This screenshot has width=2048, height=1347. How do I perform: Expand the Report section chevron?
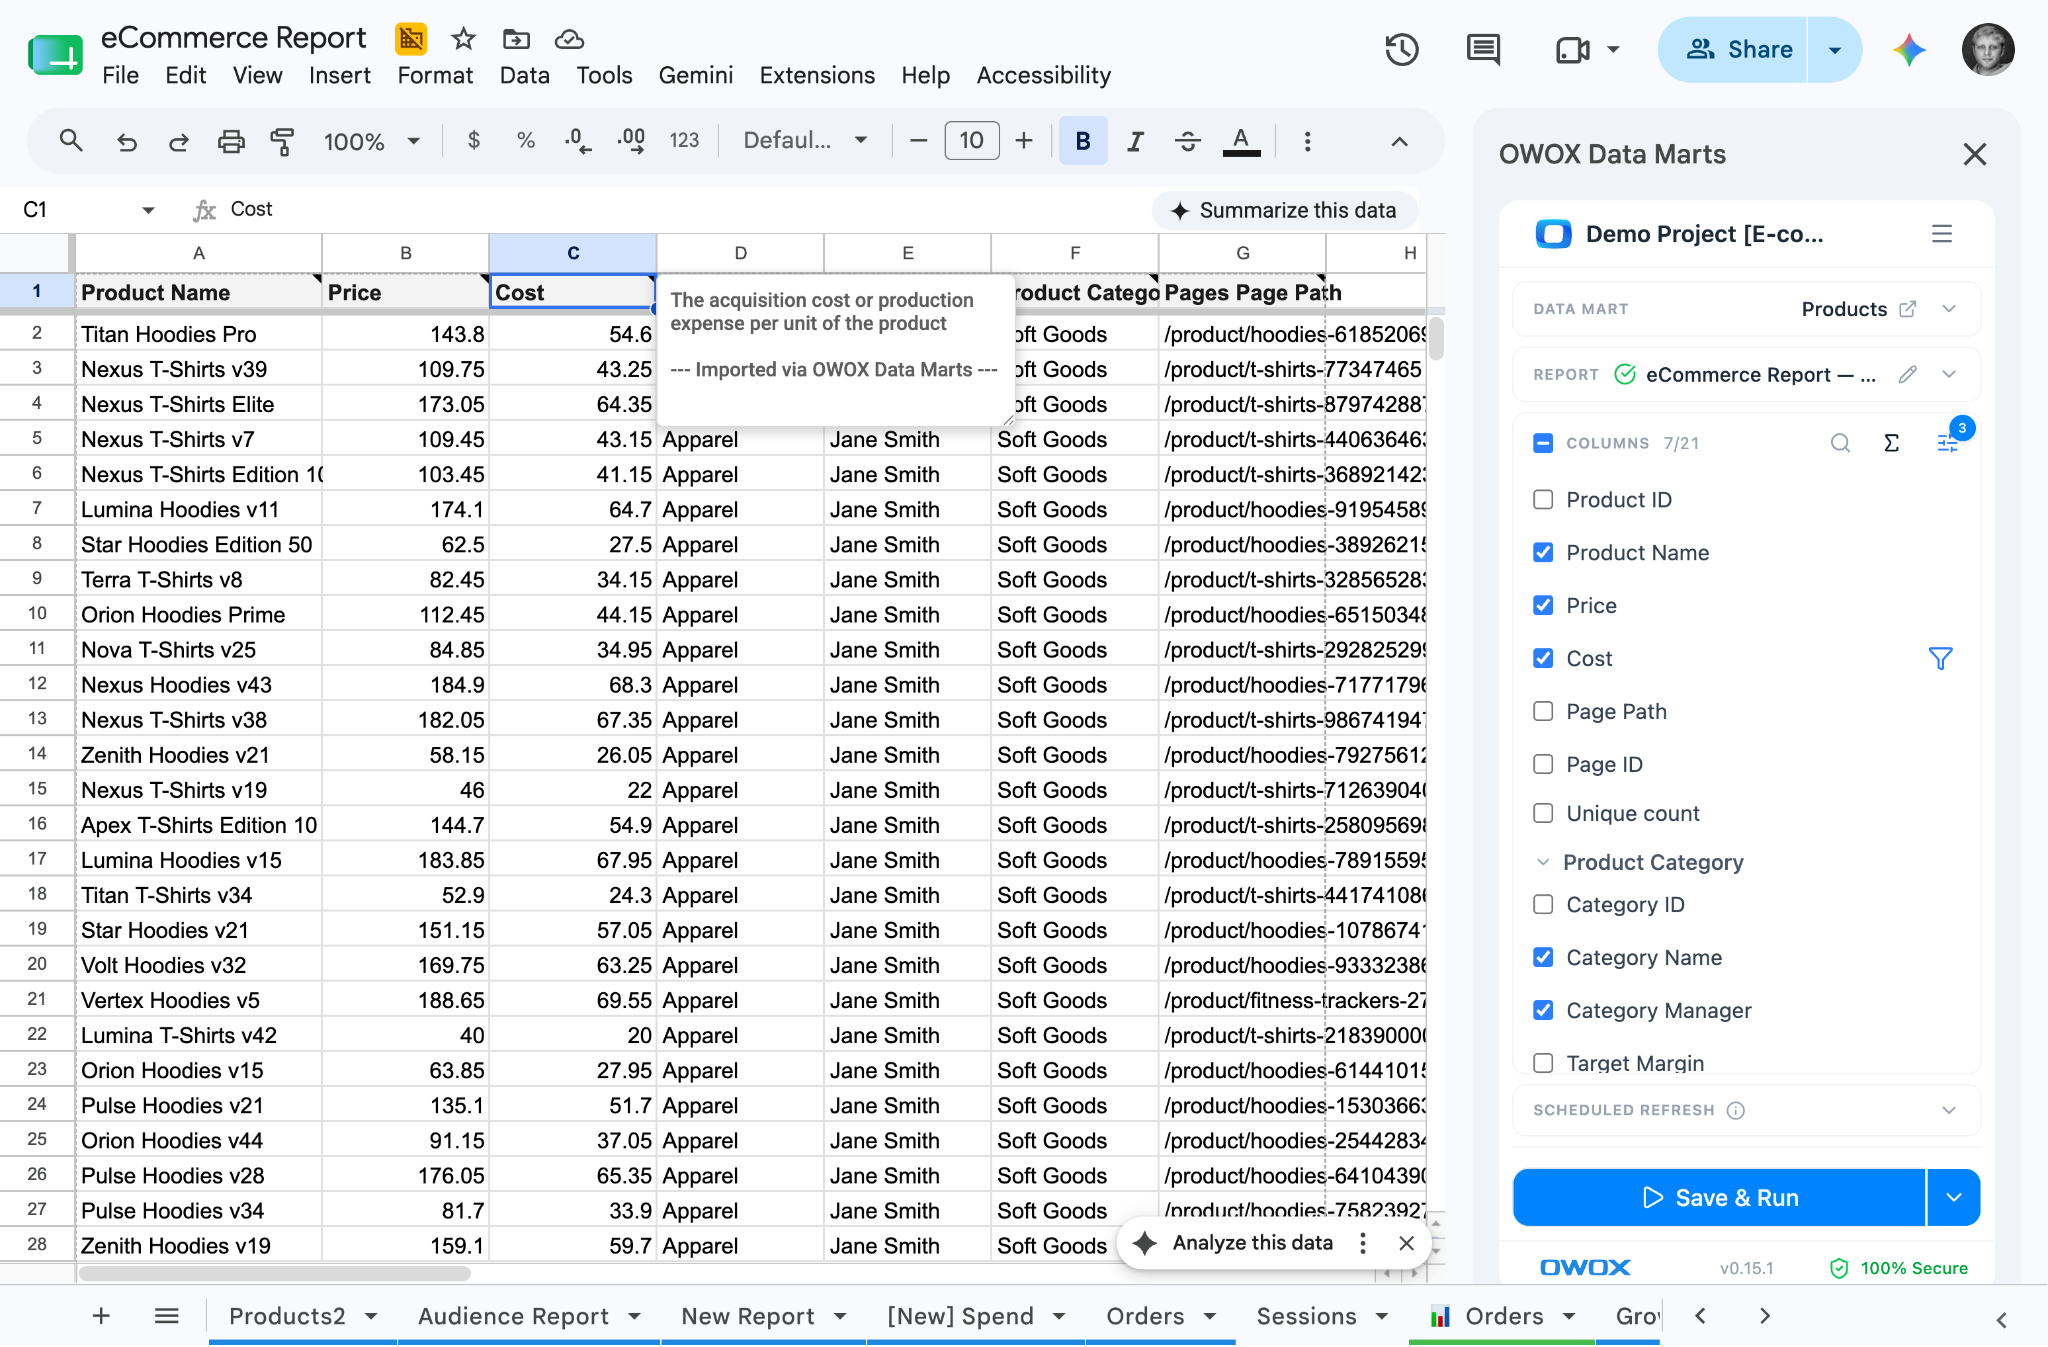1949,374
